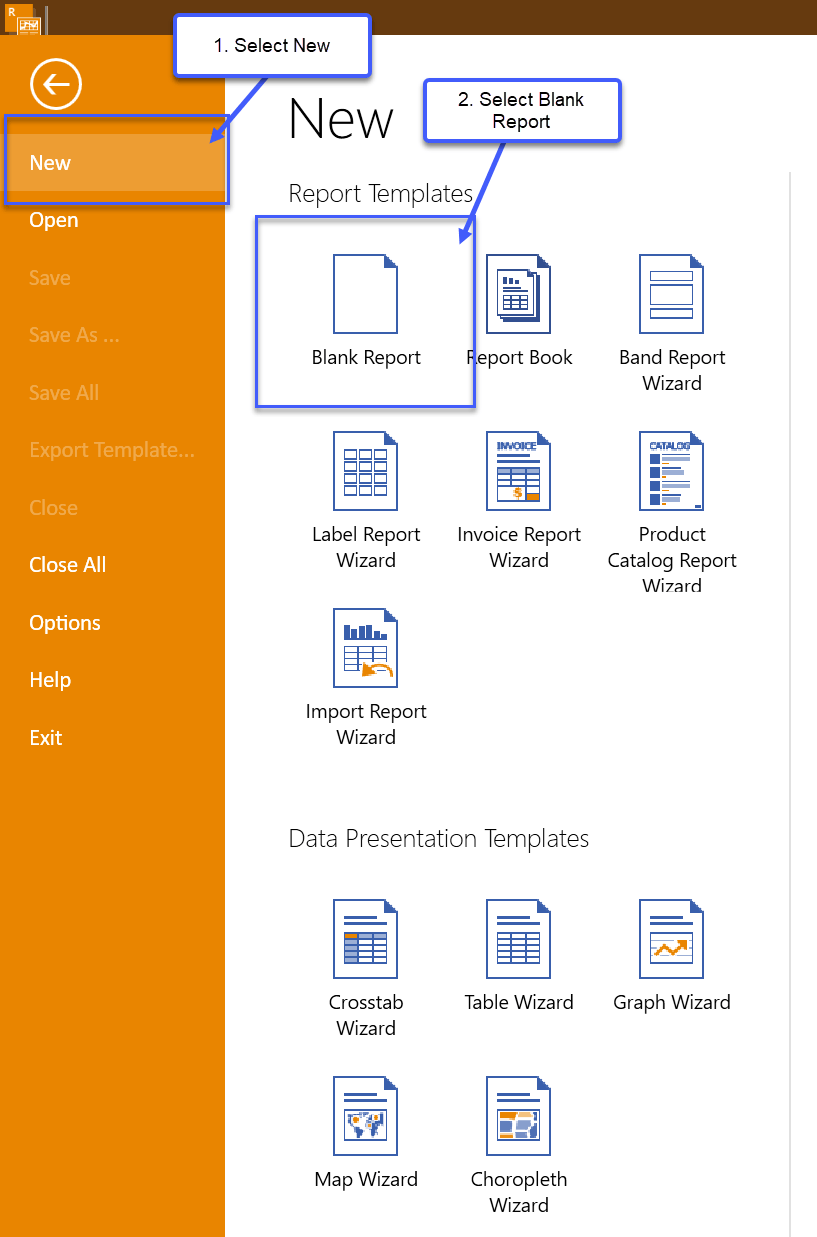The height and width of the screenshot is (1237, 817).
Task: Click Help in the sidebar
Action: pyautogui.click(x=49, y=679)
